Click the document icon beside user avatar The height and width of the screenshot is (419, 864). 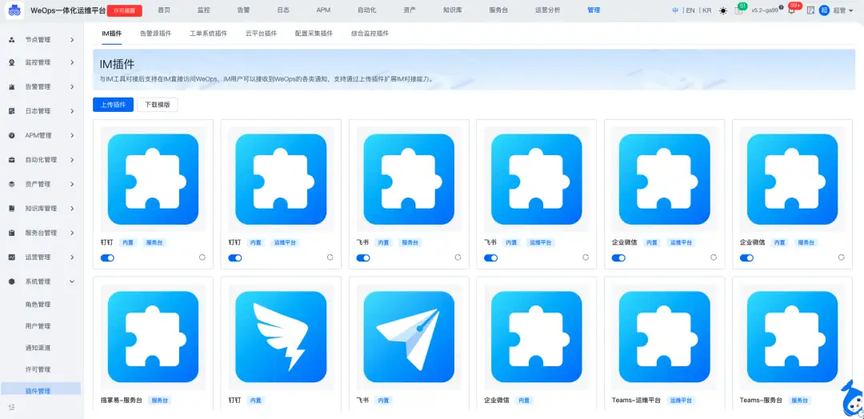click(x=811, y=10)
